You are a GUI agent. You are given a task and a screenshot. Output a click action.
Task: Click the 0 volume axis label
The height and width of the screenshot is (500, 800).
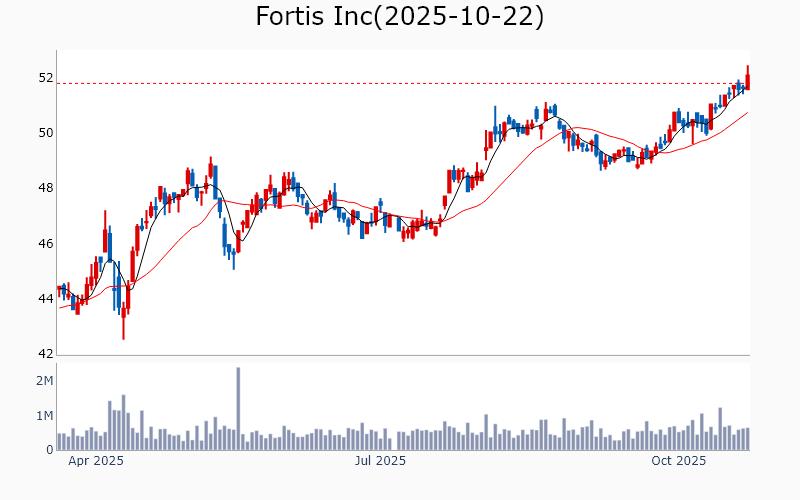point(50,450)
